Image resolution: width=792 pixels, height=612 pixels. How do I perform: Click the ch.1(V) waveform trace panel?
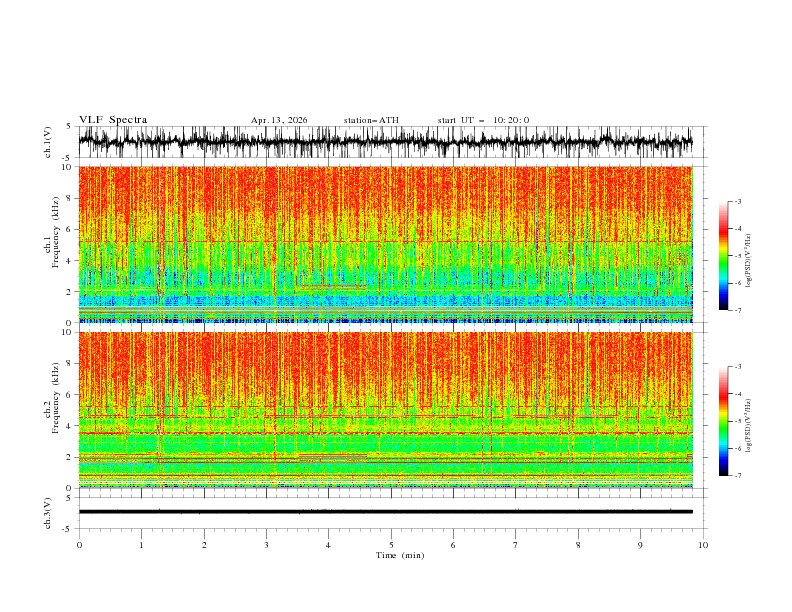coord(392,142)
